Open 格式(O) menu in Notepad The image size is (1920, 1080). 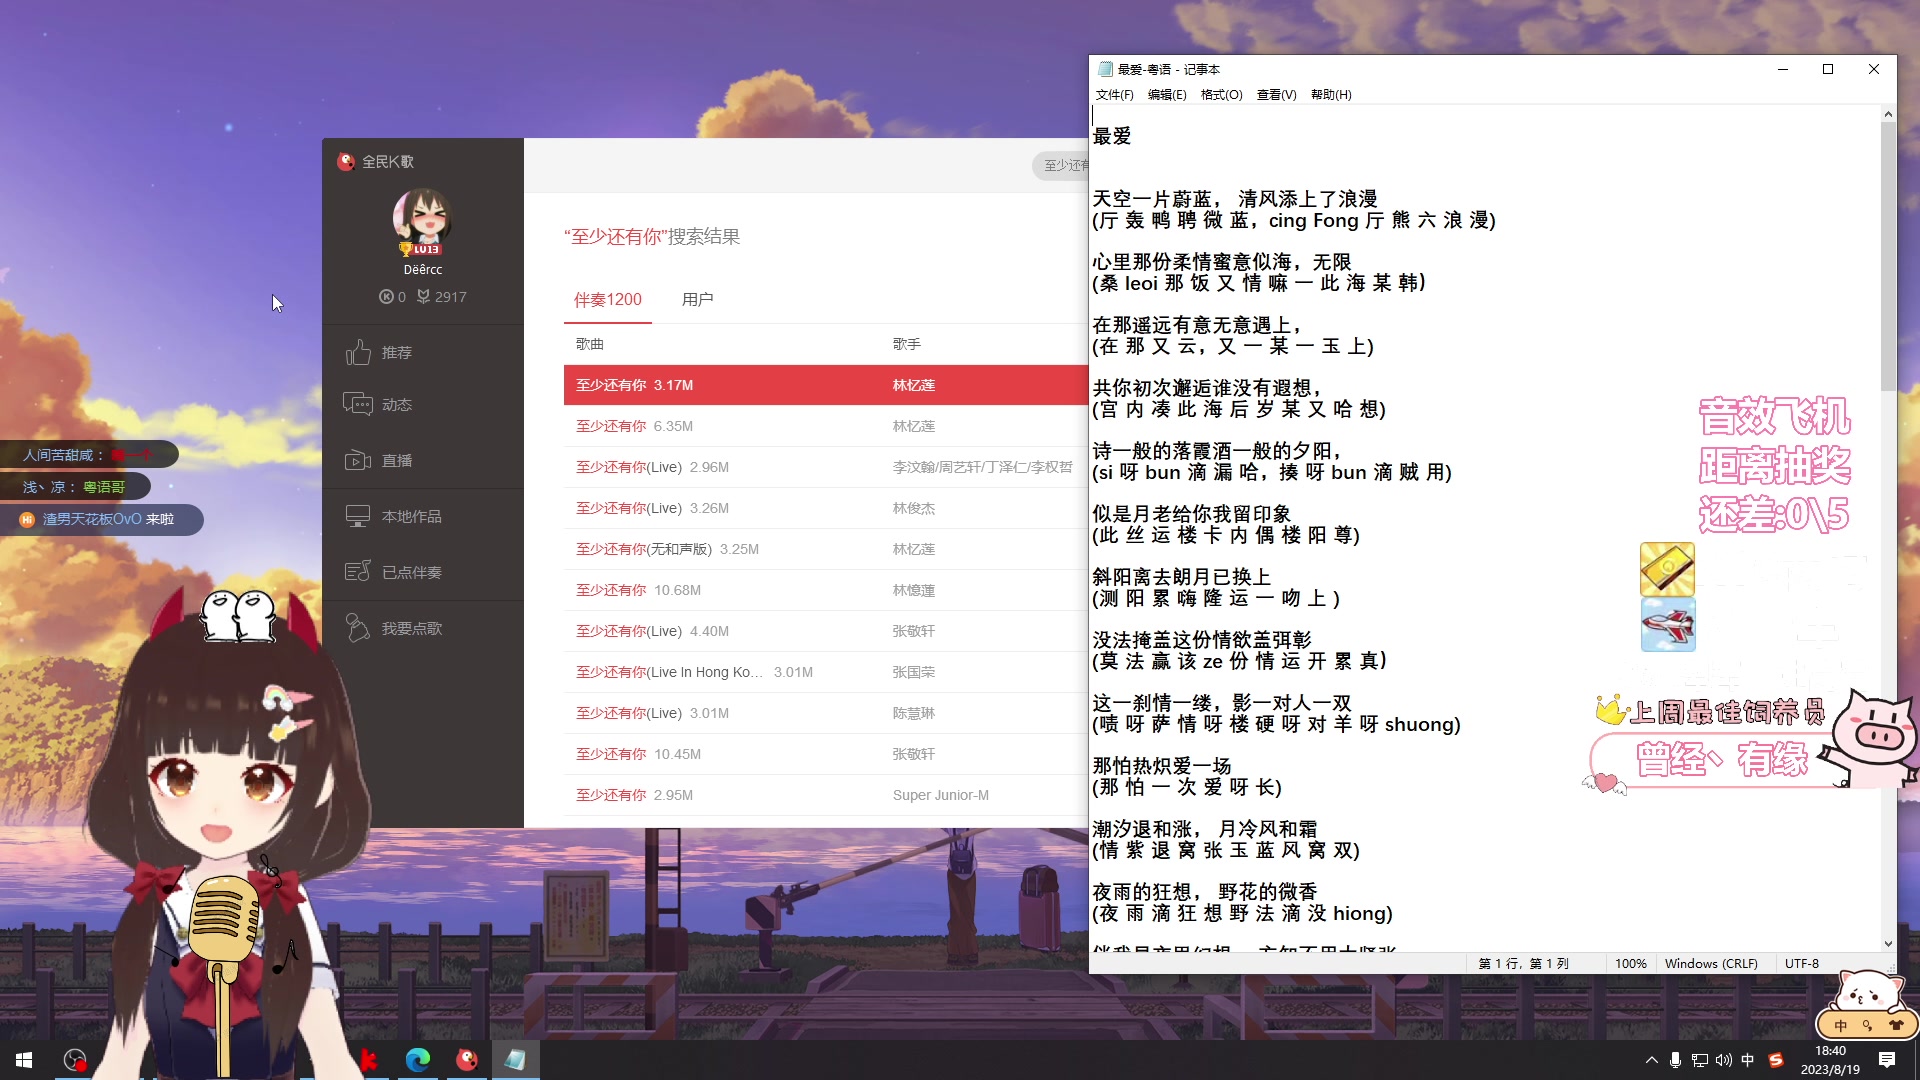click(x=1221, y=95)
